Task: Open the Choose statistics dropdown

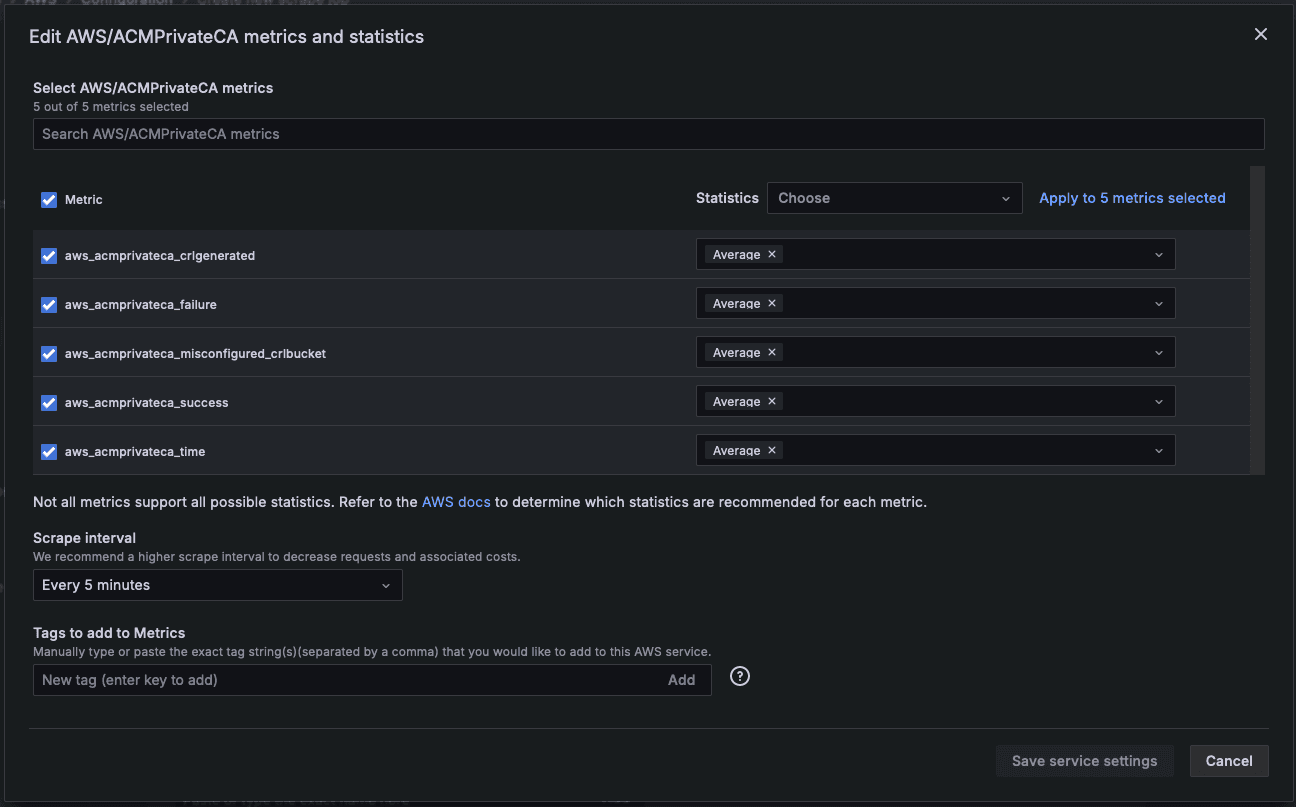Action: tap(893, 197)
